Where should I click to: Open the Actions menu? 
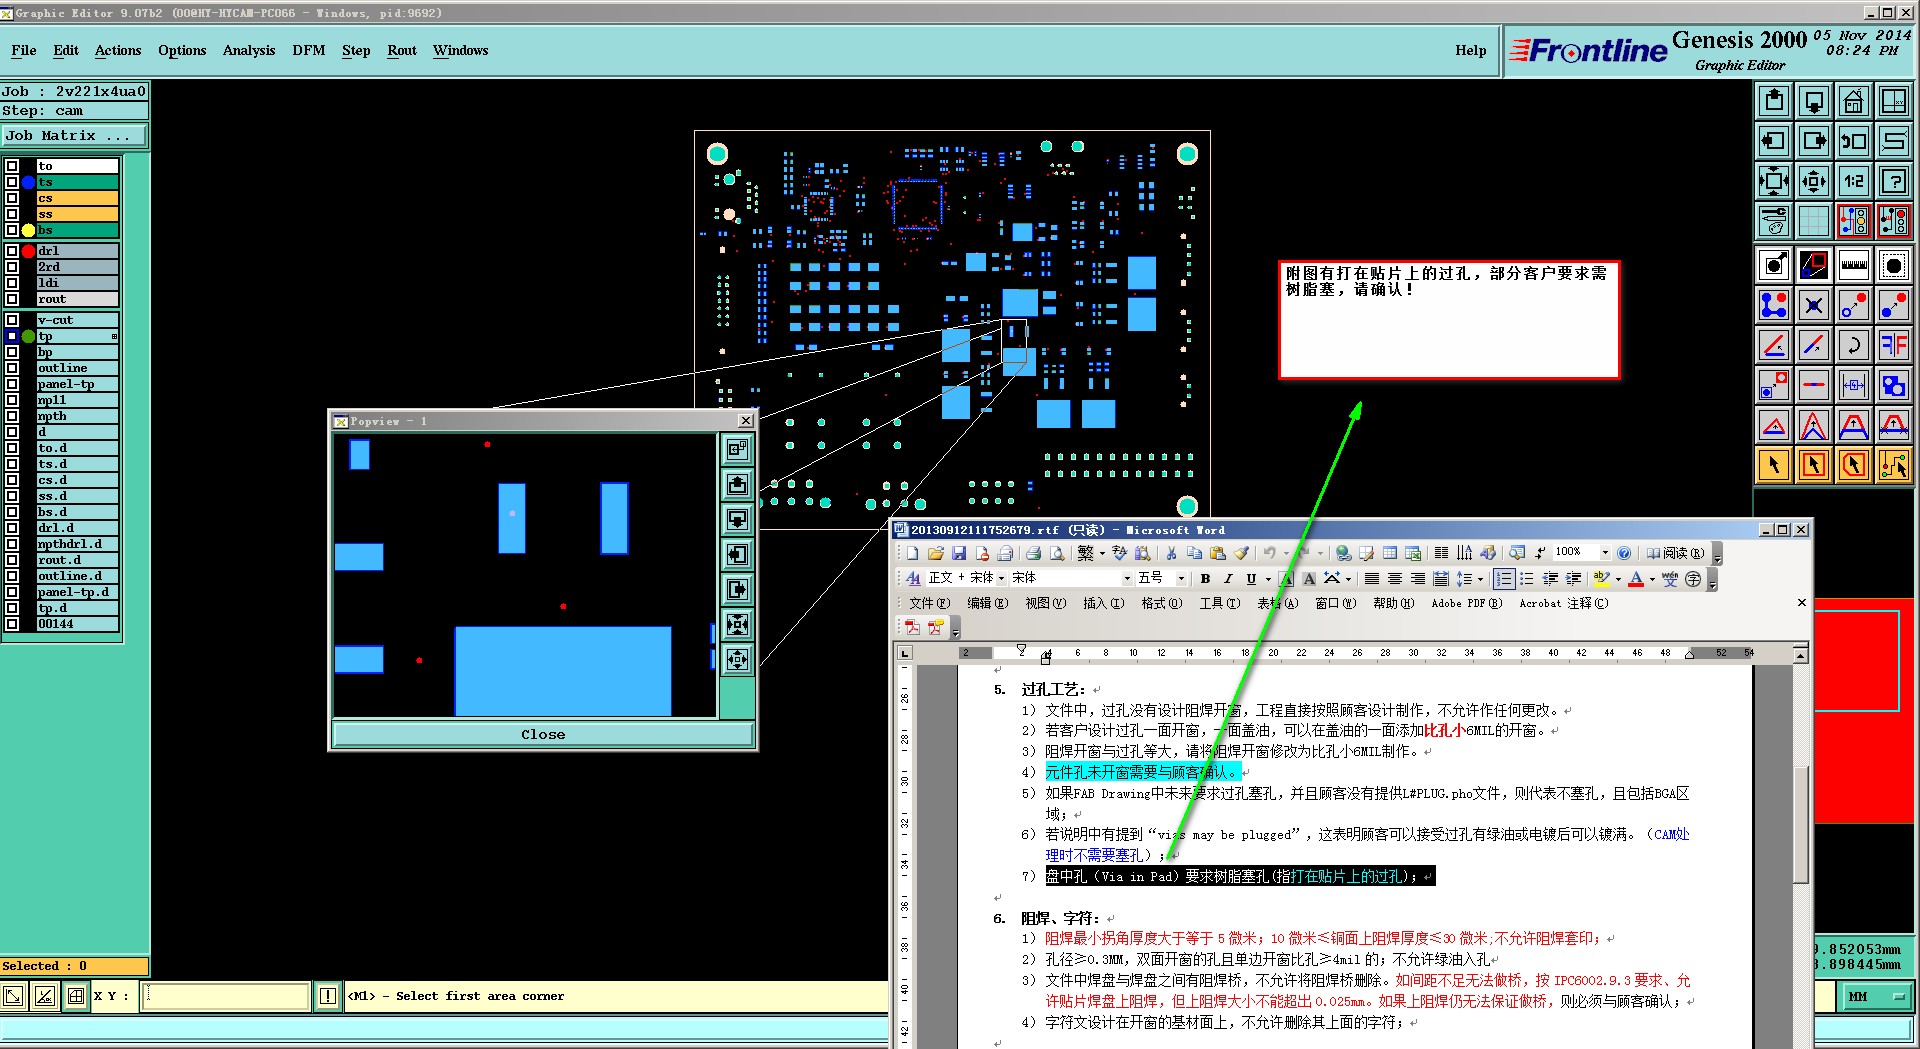click(118, 50)
